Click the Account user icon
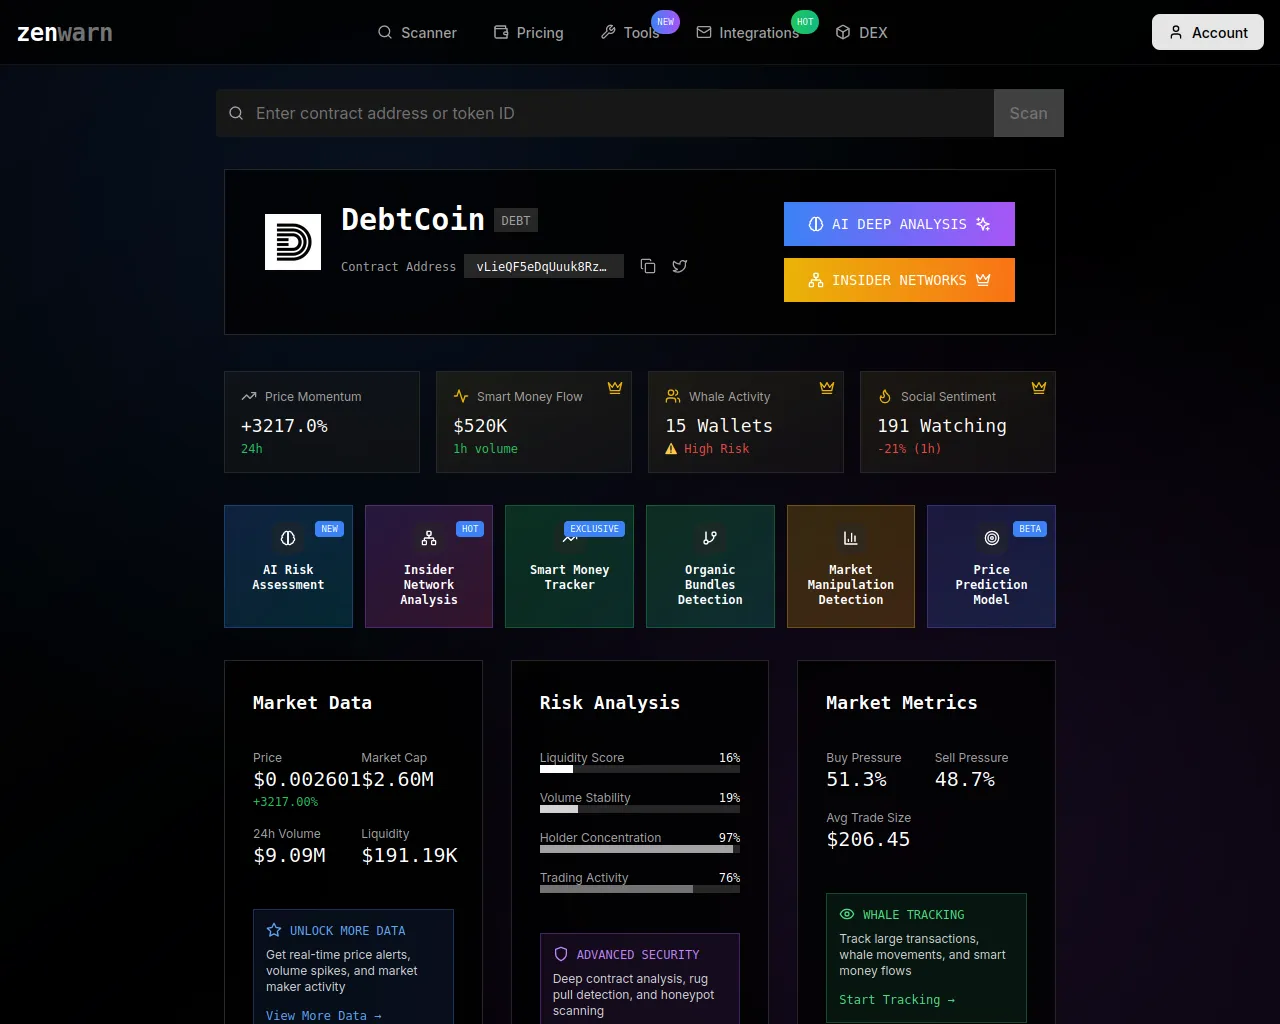 (1176, 32)
